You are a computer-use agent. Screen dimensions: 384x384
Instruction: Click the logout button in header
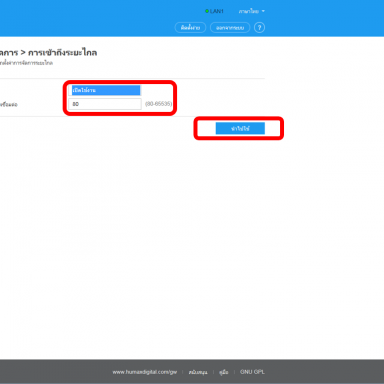click(x=230, y=28)
